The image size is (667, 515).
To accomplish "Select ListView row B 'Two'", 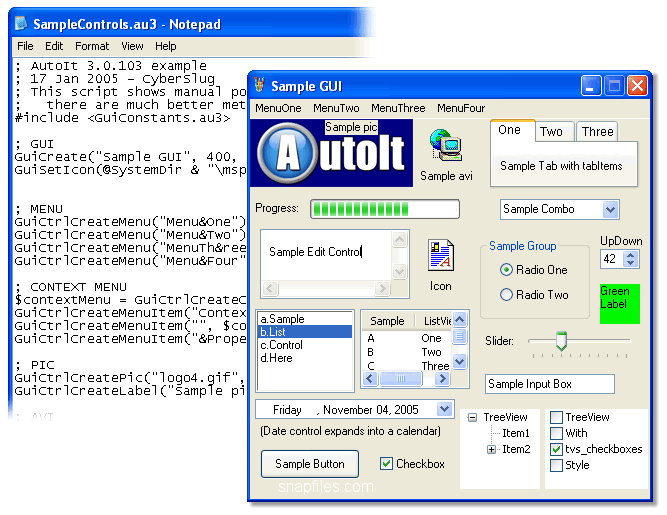I will tap(407, 352).
